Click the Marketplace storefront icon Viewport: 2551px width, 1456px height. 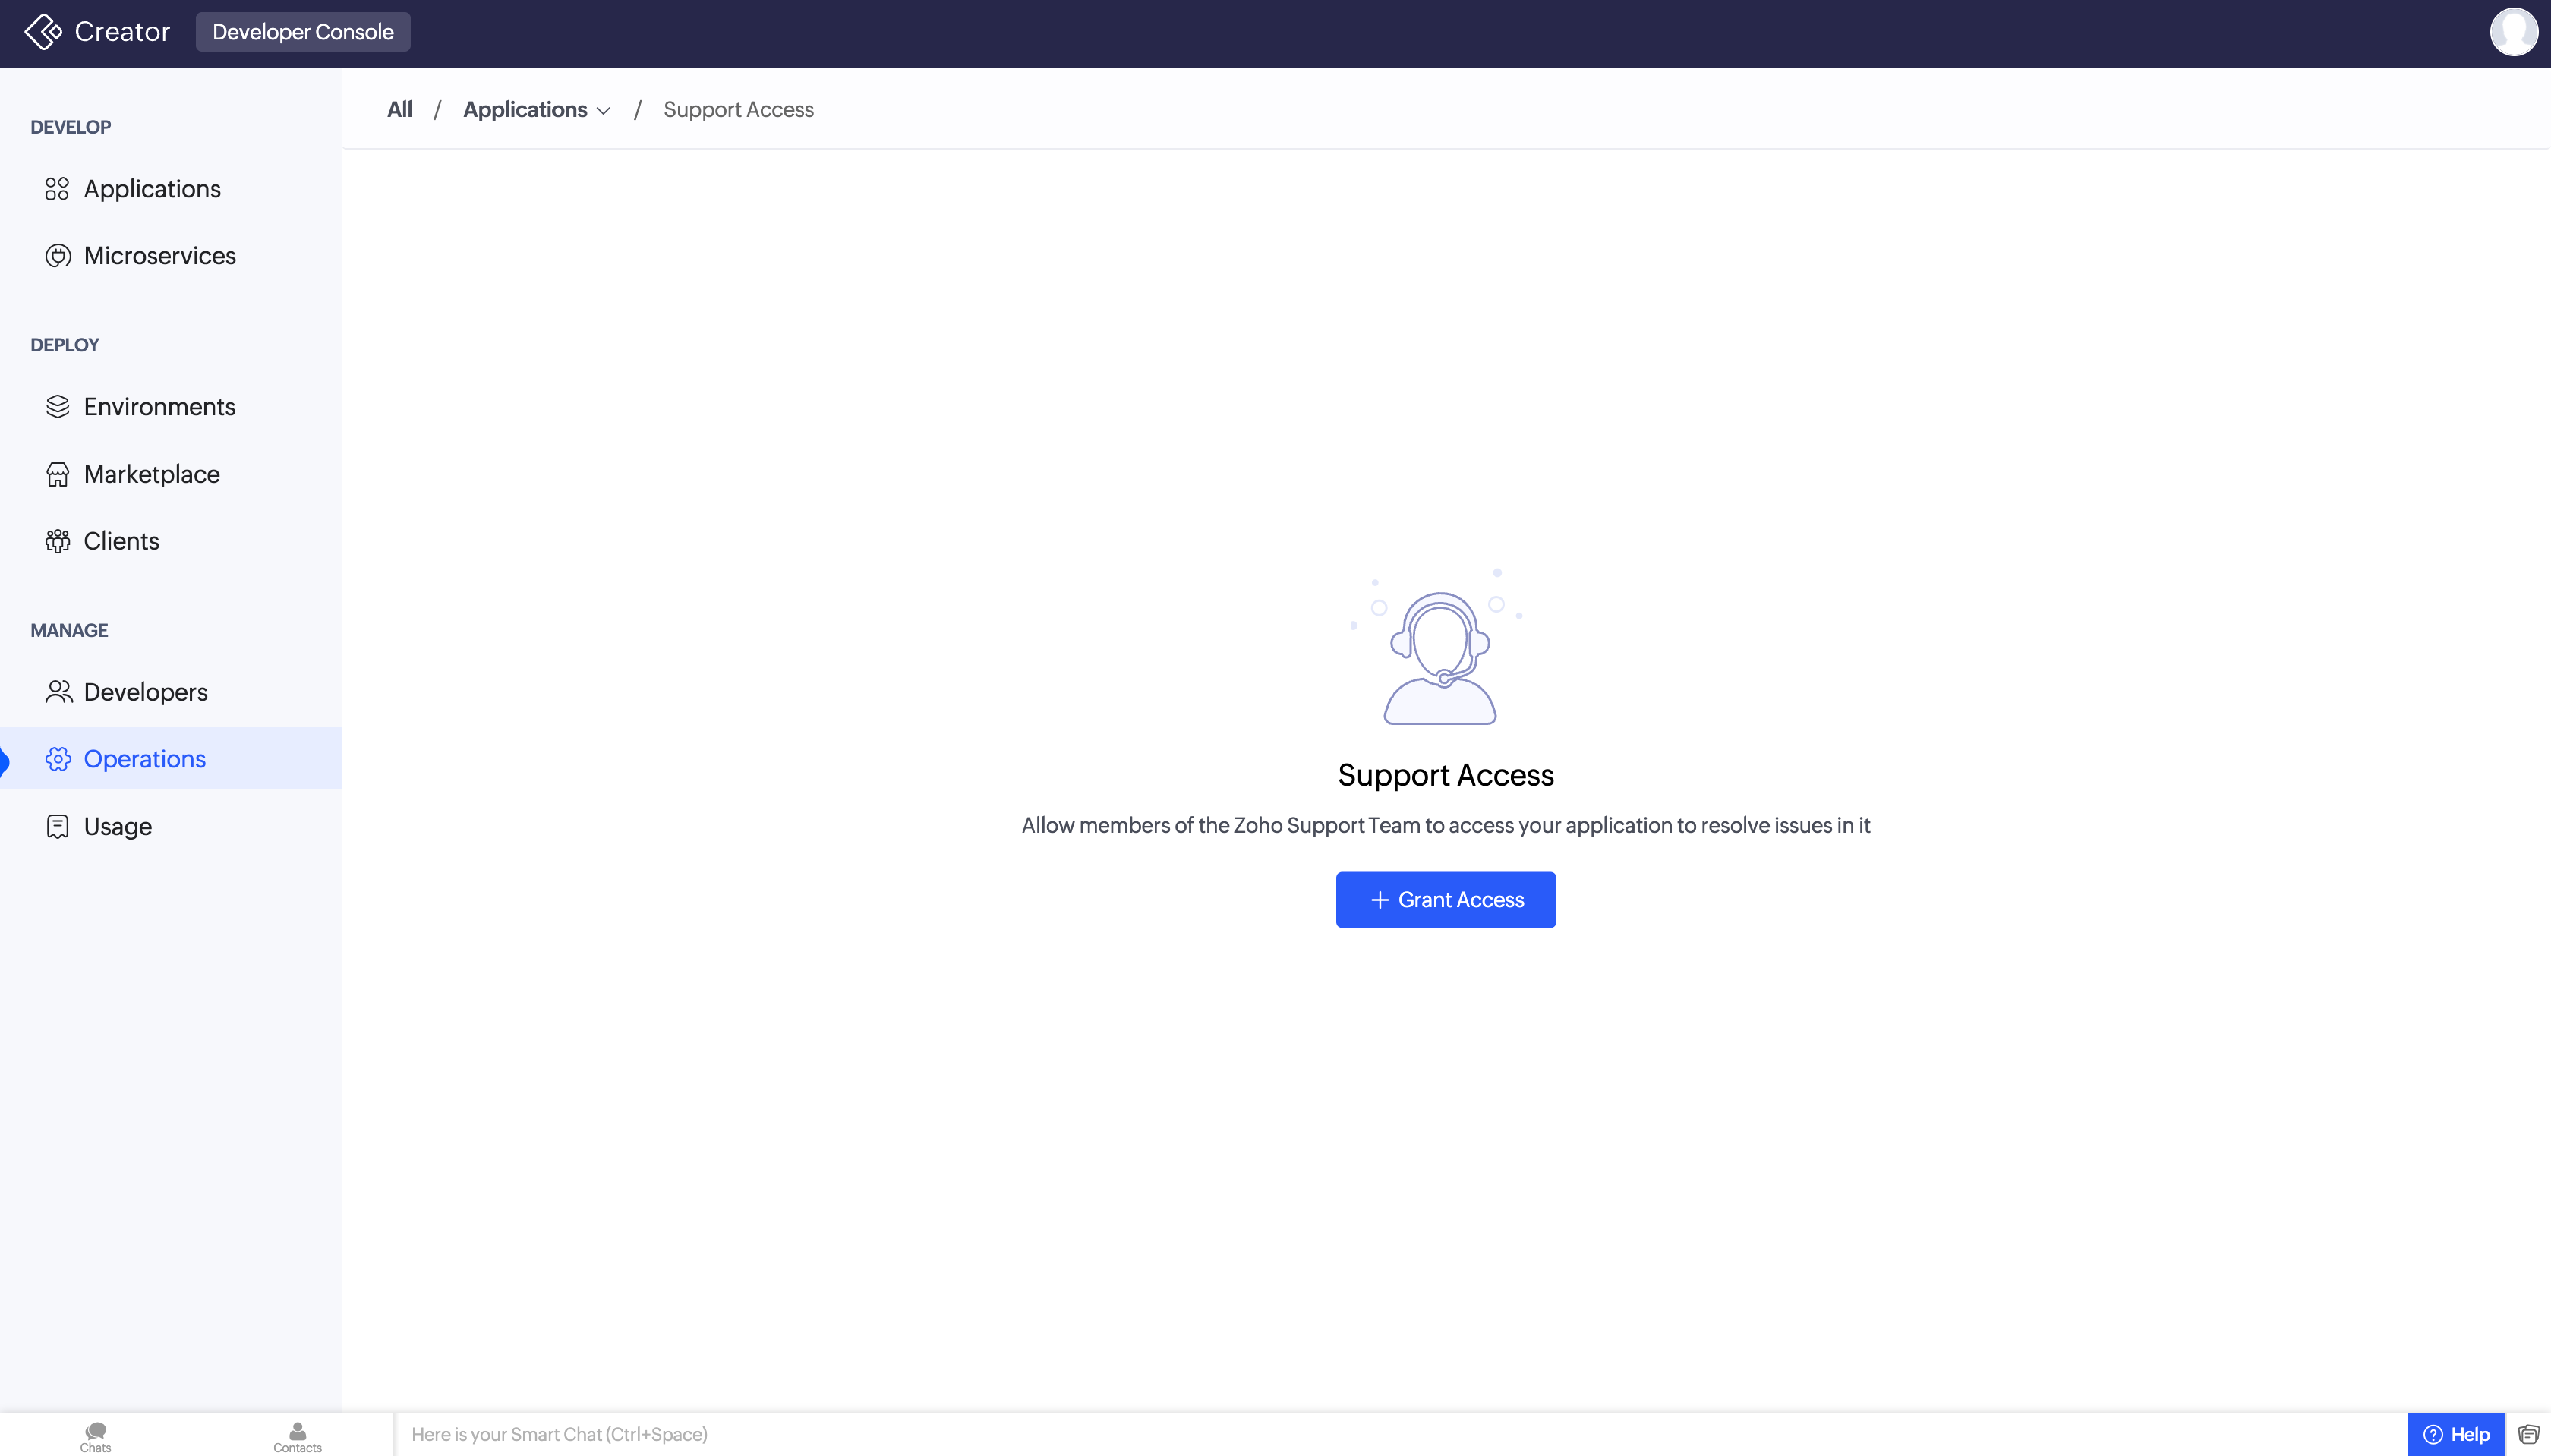58,474
